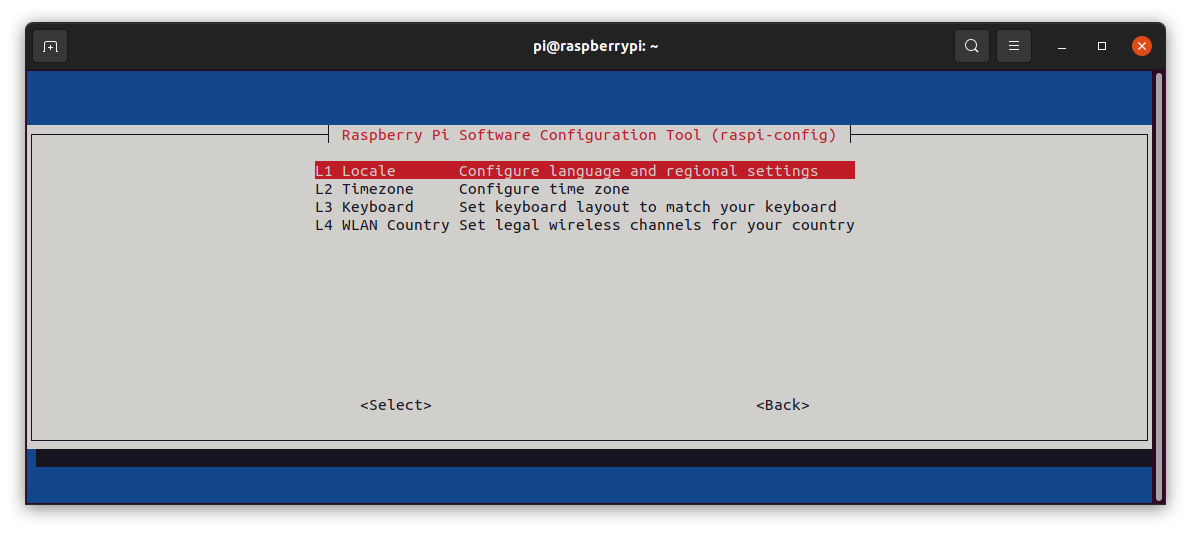This screenshot has width=1191, height=533.
Task: Select the L1 Locale menu entry
Action: pyautogui.click(x=585, y=171)
